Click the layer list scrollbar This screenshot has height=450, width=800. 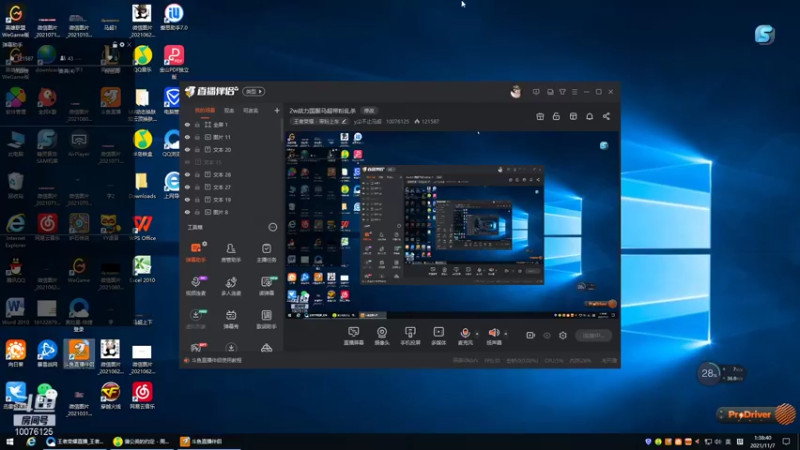coord(282,130)
